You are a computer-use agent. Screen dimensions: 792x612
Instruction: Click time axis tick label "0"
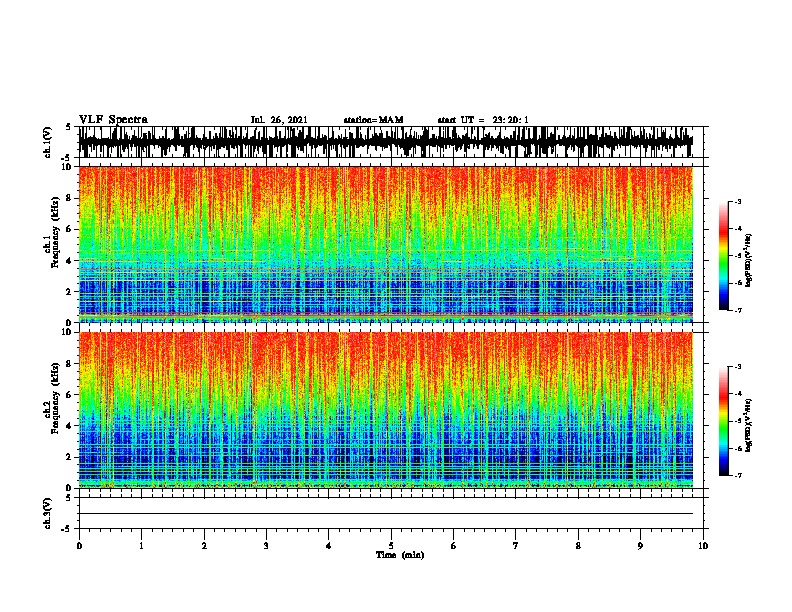click(79, 545)
